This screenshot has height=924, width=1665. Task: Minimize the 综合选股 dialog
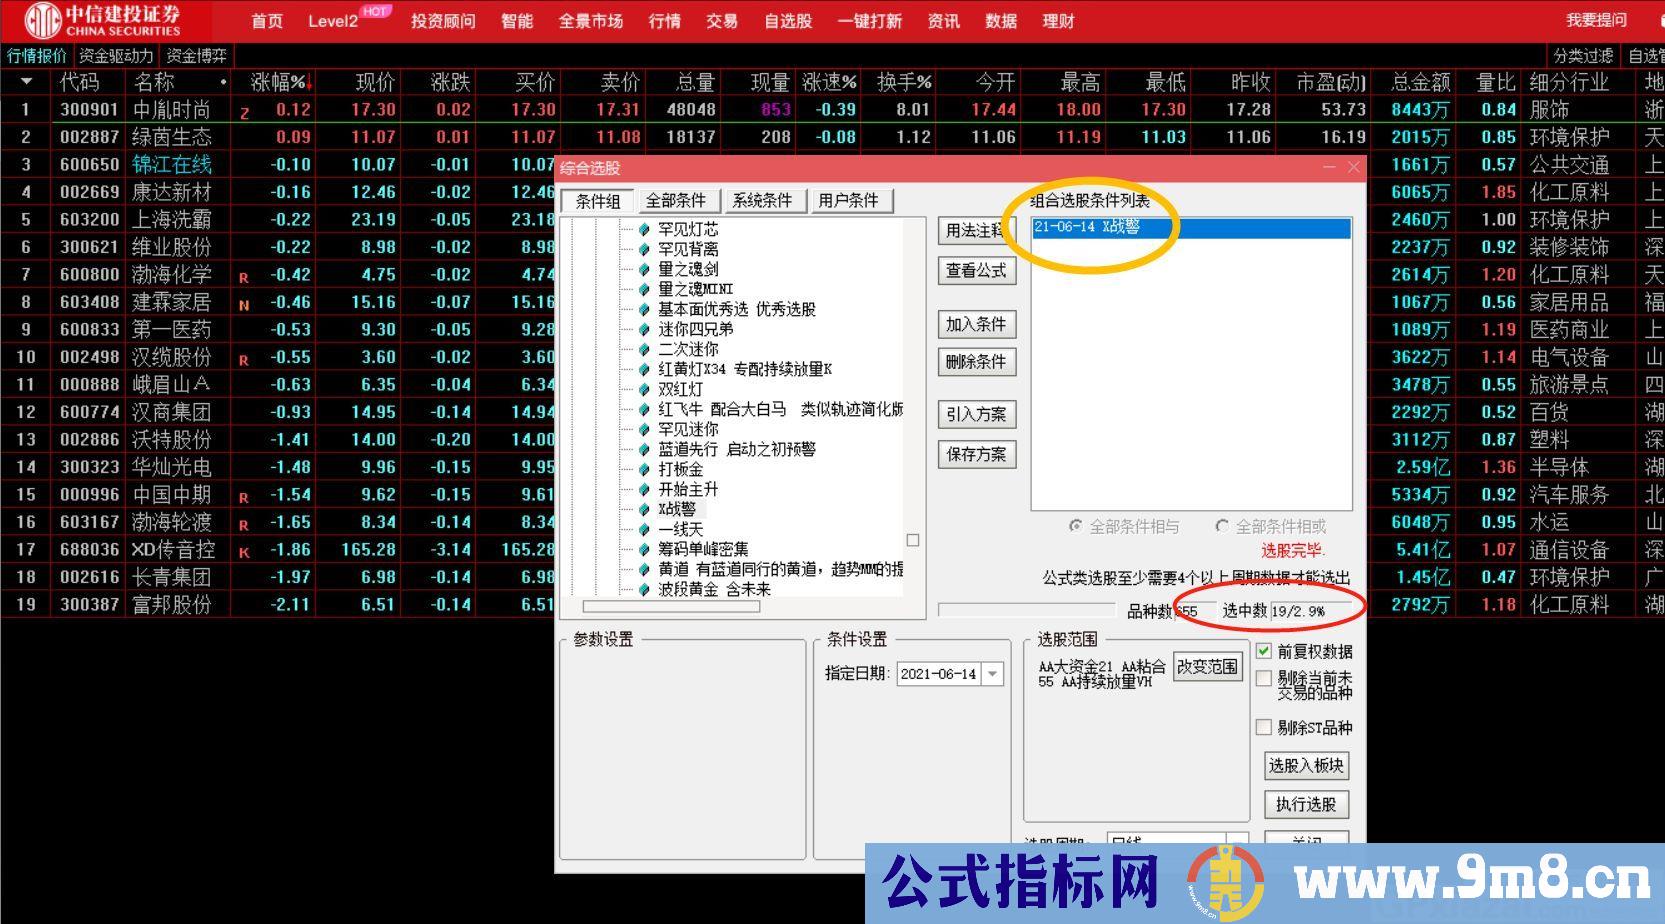(1330, 168)
